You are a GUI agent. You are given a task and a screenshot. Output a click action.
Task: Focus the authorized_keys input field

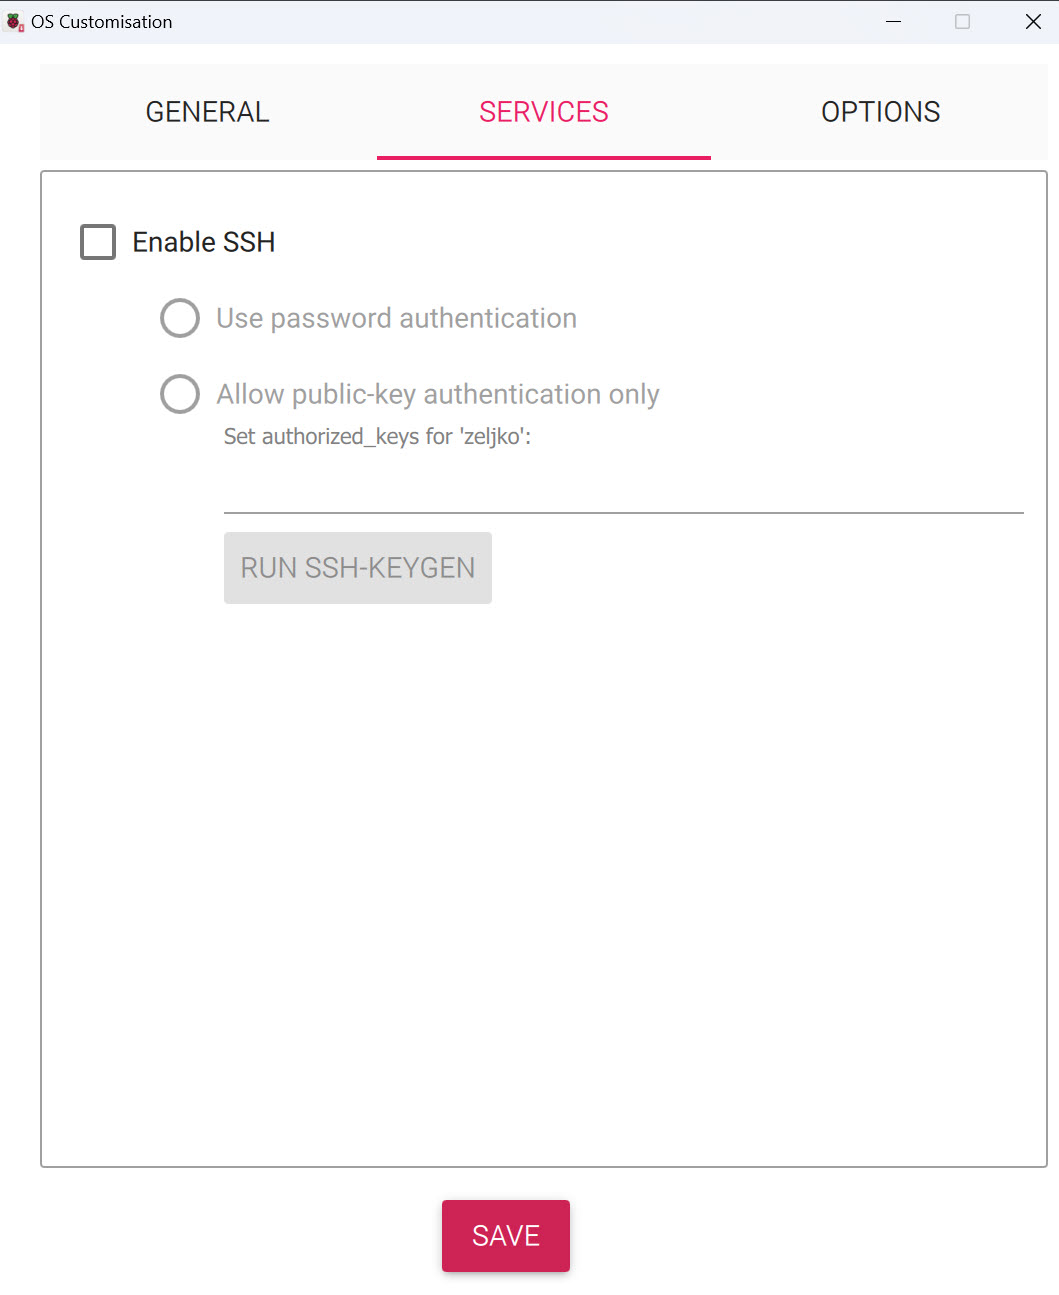[x=624, y=490]
